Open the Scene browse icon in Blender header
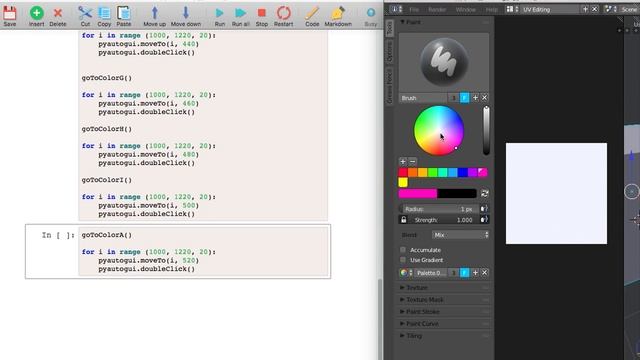 (x=611, y=9)
